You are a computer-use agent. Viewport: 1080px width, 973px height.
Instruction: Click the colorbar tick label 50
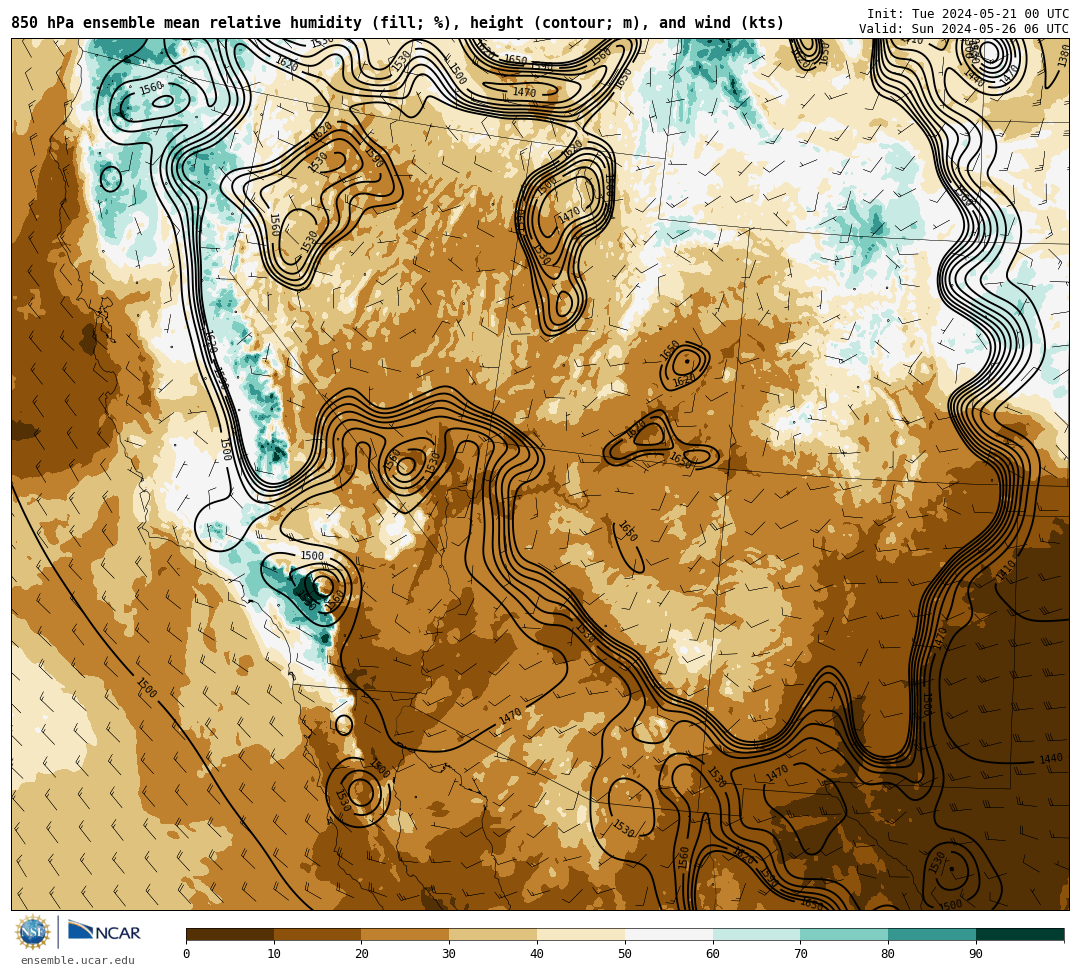point(625,954)
